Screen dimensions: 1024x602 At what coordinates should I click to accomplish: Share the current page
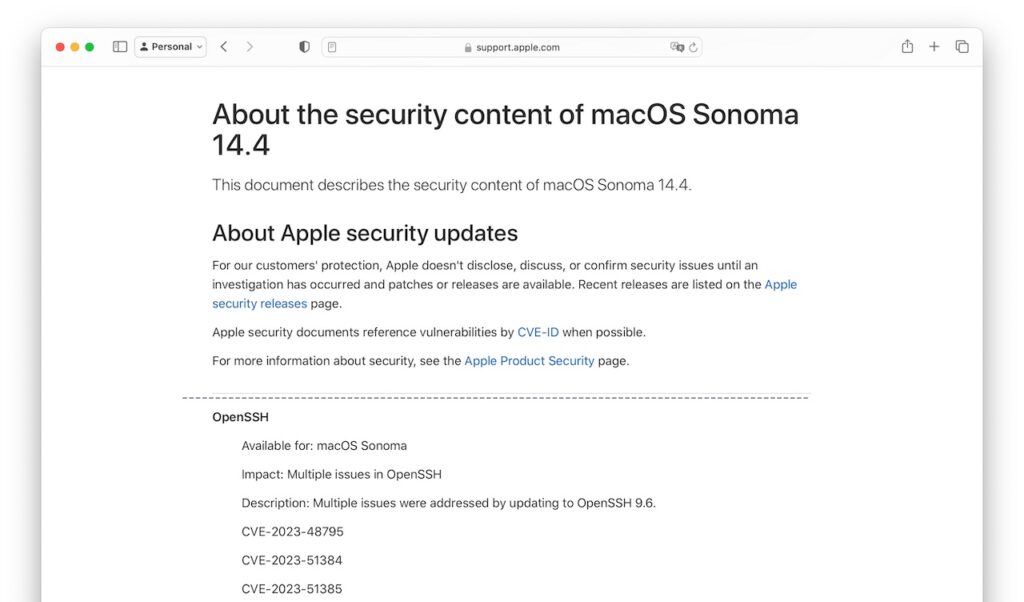pyautogui.click(x=907, y=46)
